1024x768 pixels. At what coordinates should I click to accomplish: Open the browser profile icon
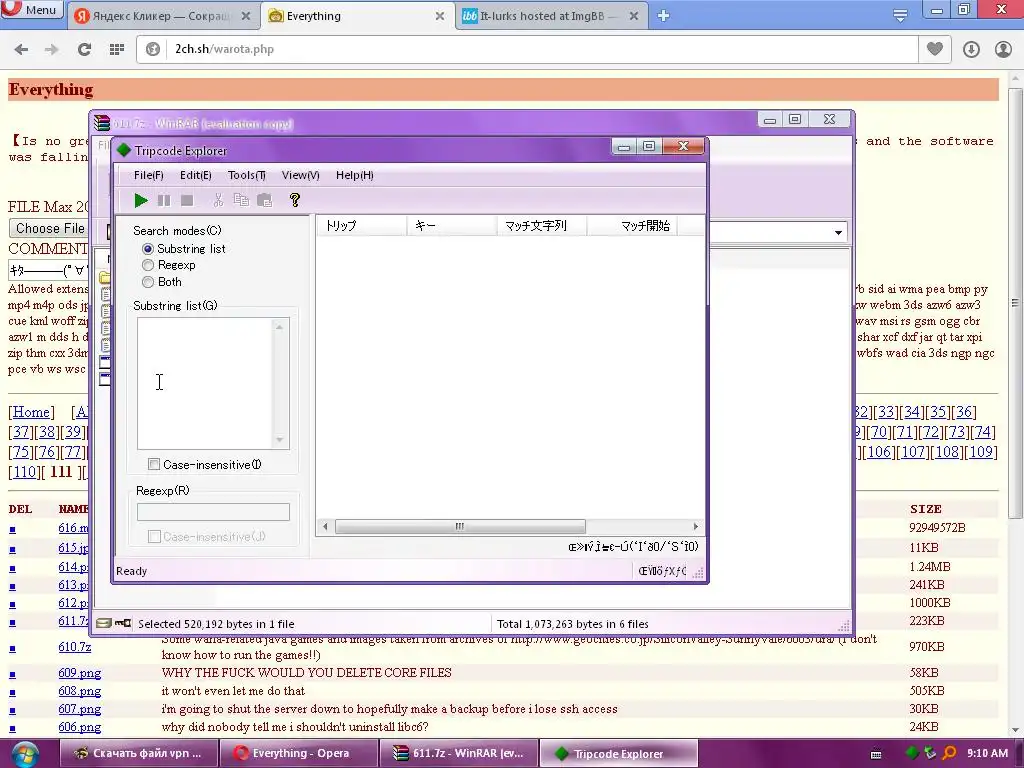1003,49
